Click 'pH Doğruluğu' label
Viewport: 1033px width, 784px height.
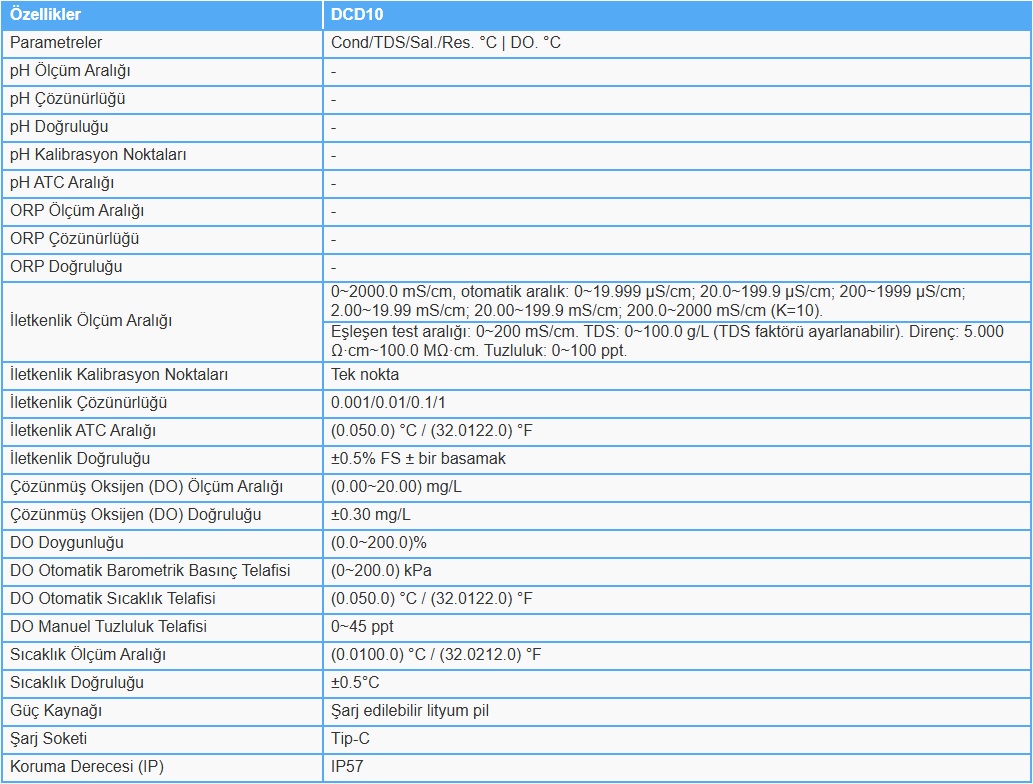click(59, 126)
